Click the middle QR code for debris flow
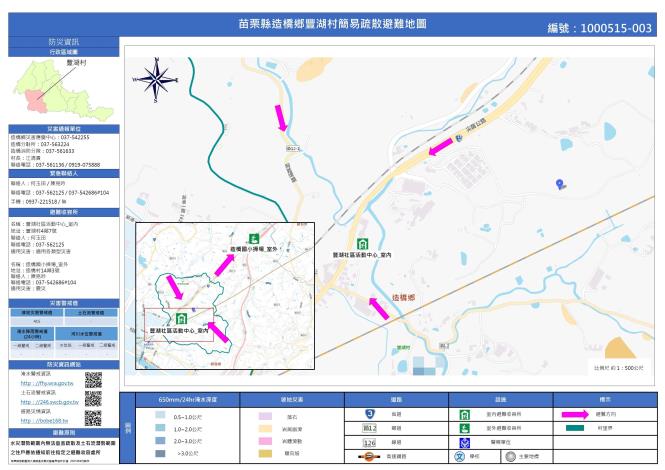The width and height of the screenshot is (665, 470). tap(93, 399)
